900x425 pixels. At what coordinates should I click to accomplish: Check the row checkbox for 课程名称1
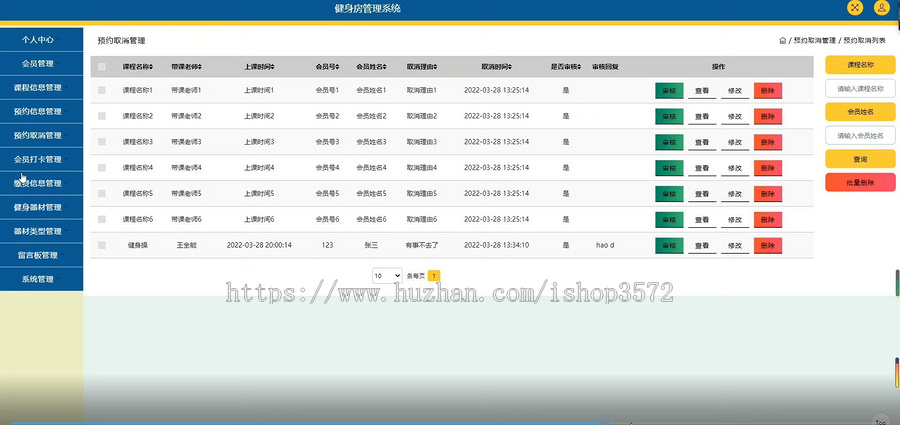[102, 90]
